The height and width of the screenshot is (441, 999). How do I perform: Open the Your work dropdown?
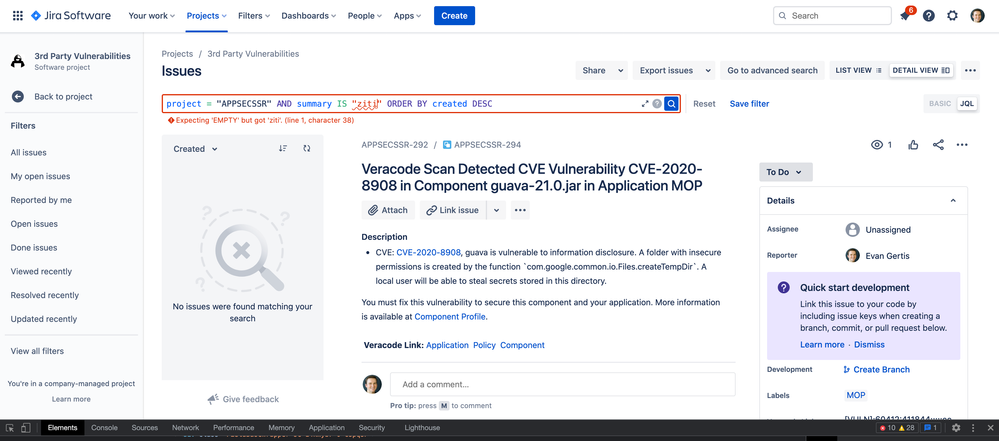tap(152, 16)
